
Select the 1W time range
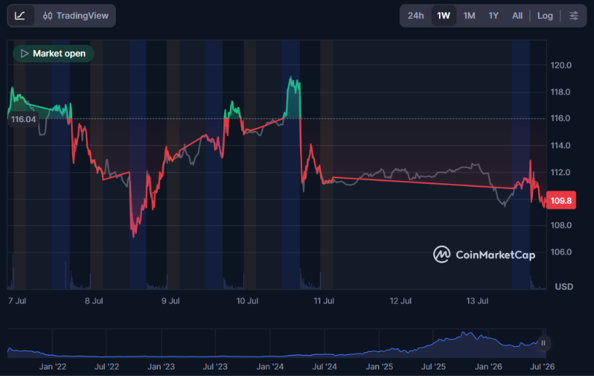coord(444,16)
